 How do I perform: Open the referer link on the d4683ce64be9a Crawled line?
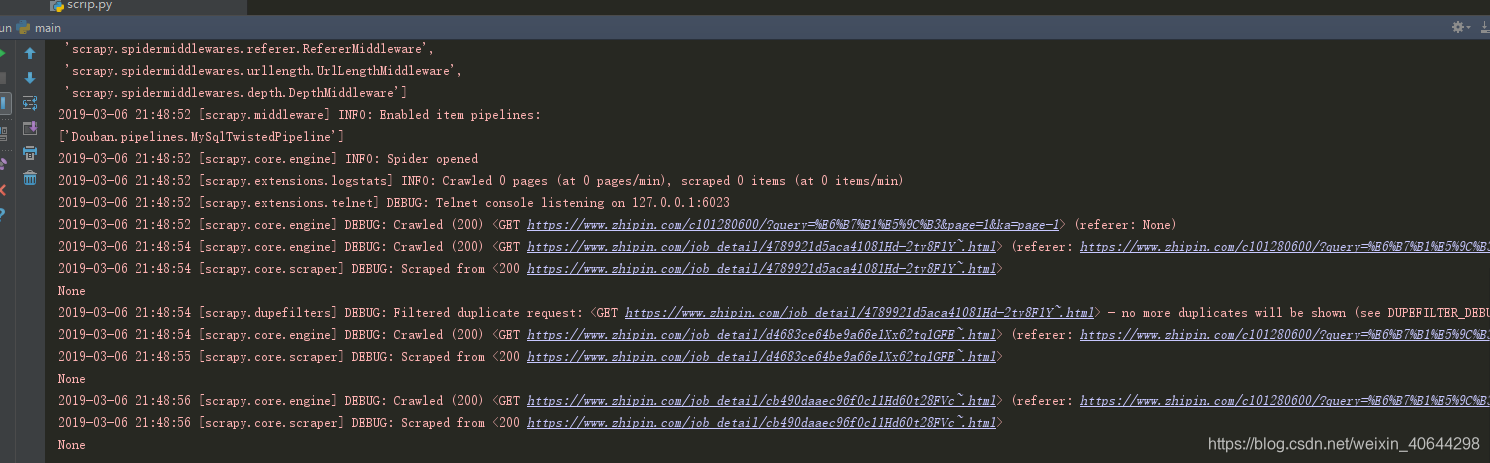pyautogui.click(x=1285, y=335)
